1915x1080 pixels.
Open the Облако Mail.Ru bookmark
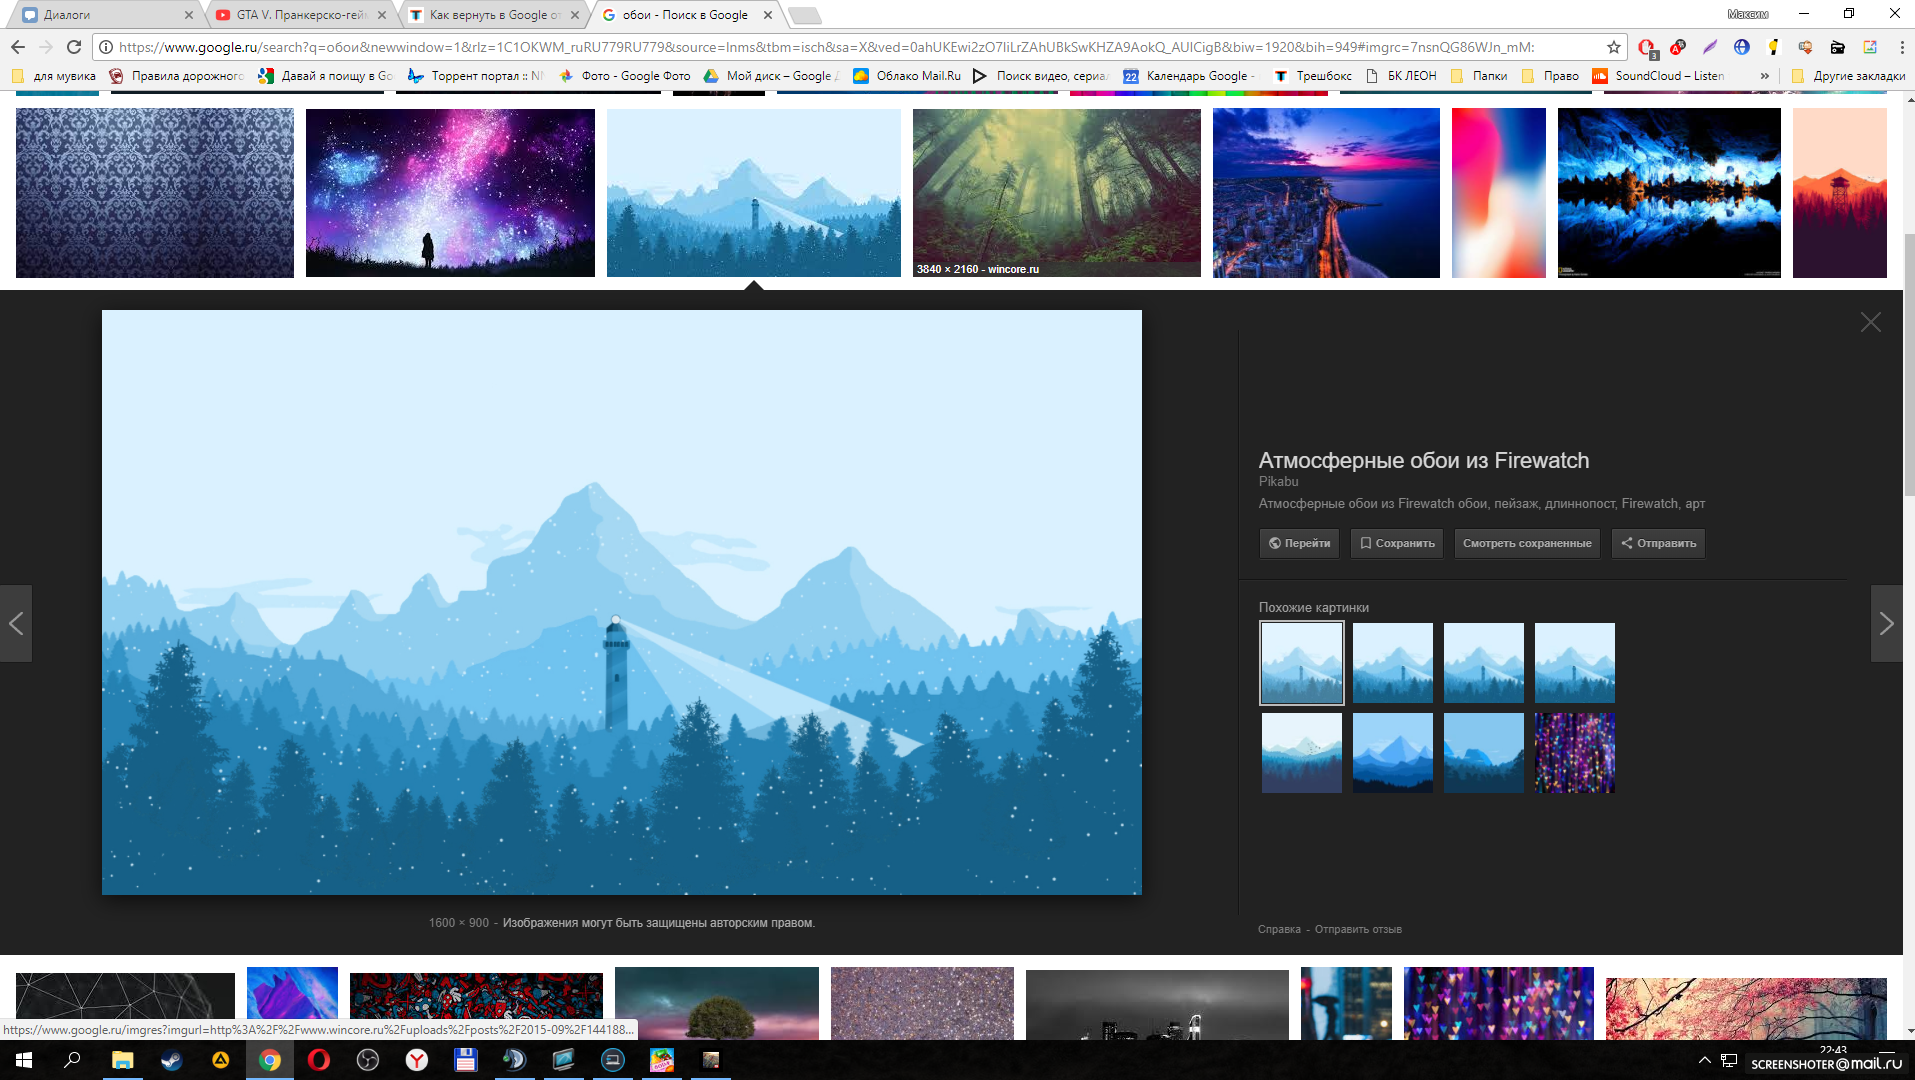click(x=906, y=76)
